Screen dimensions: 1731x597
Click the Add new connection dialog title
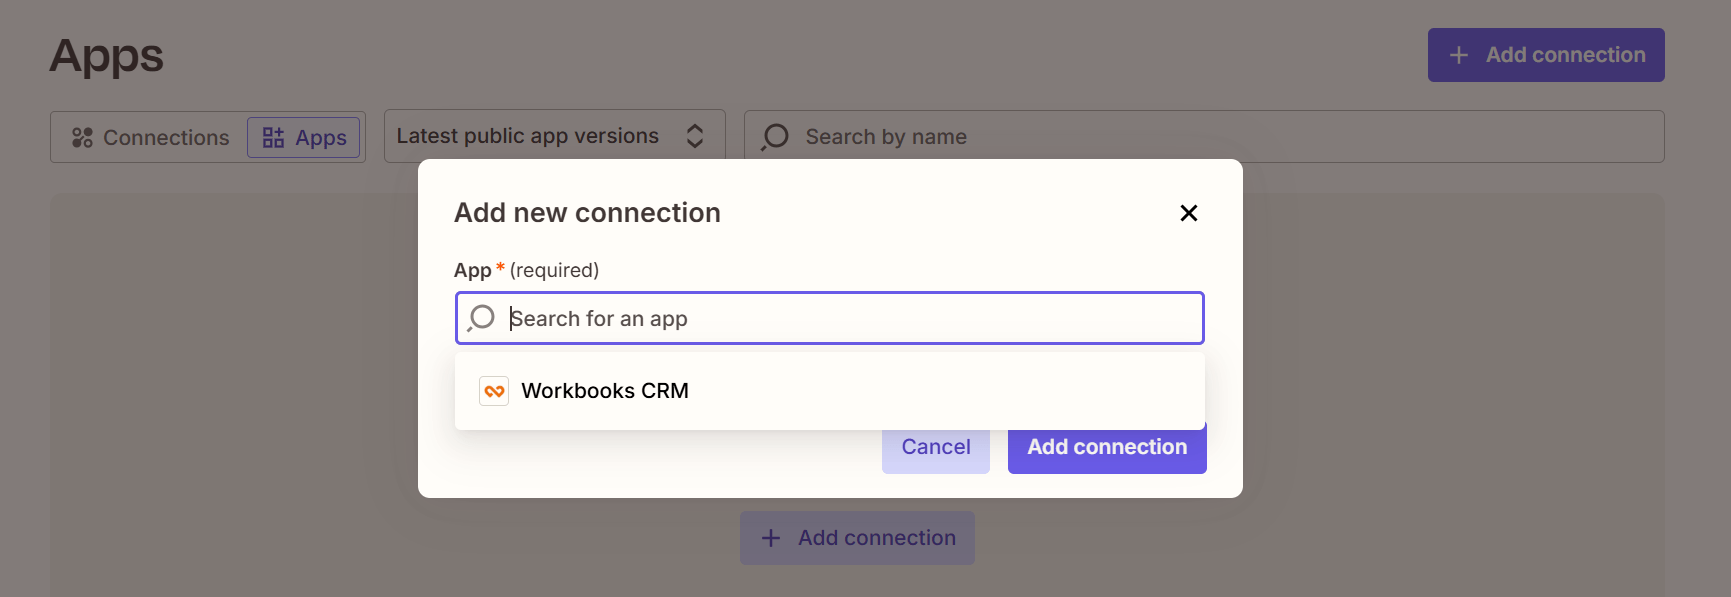point(587,213)
